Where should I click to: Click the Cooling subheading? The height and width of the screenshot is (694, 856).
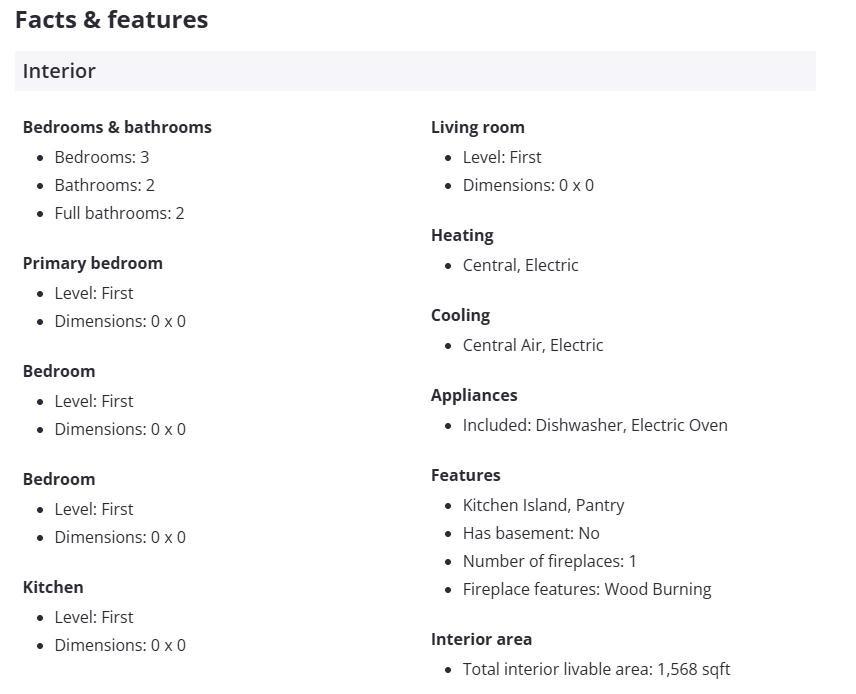460,315
